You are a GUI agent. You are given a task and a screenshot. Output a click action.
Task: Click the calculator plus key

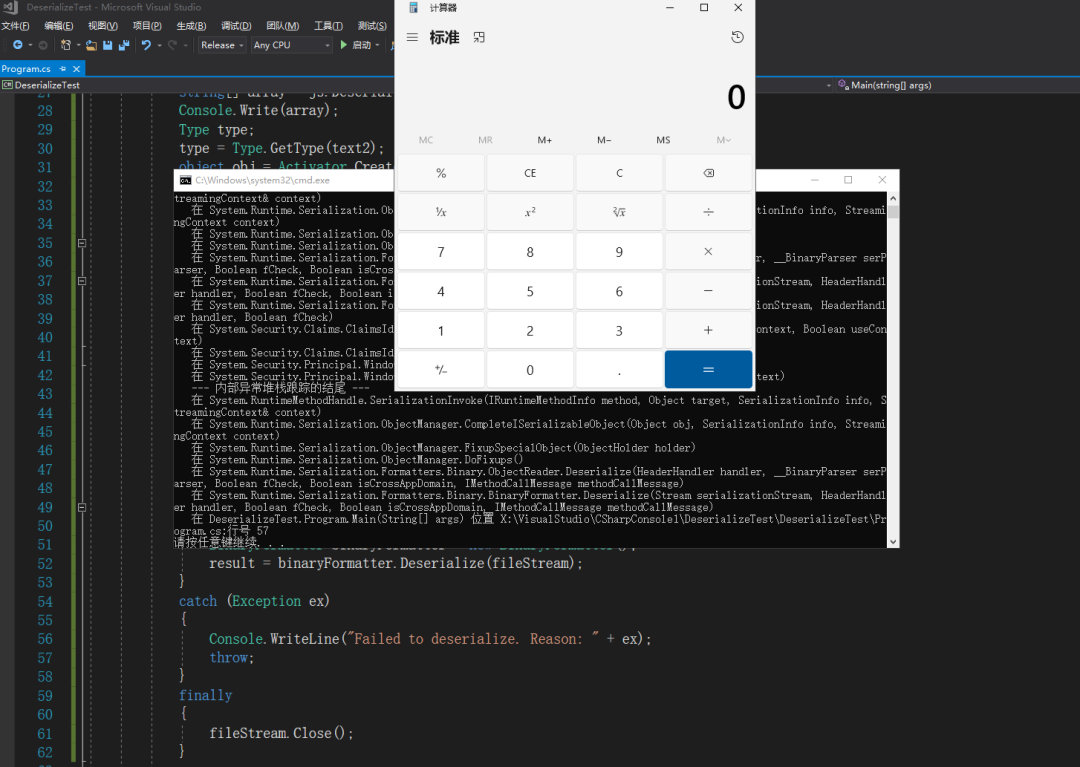(708, 330)
